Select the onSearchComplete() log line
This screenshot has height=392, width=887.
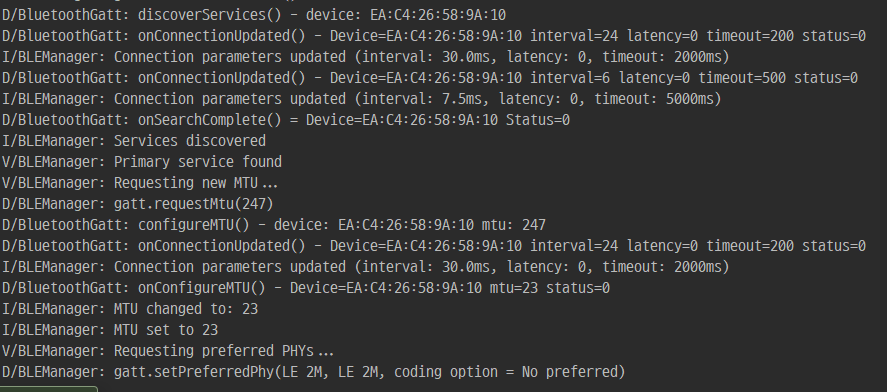click(x=286, y=120)
